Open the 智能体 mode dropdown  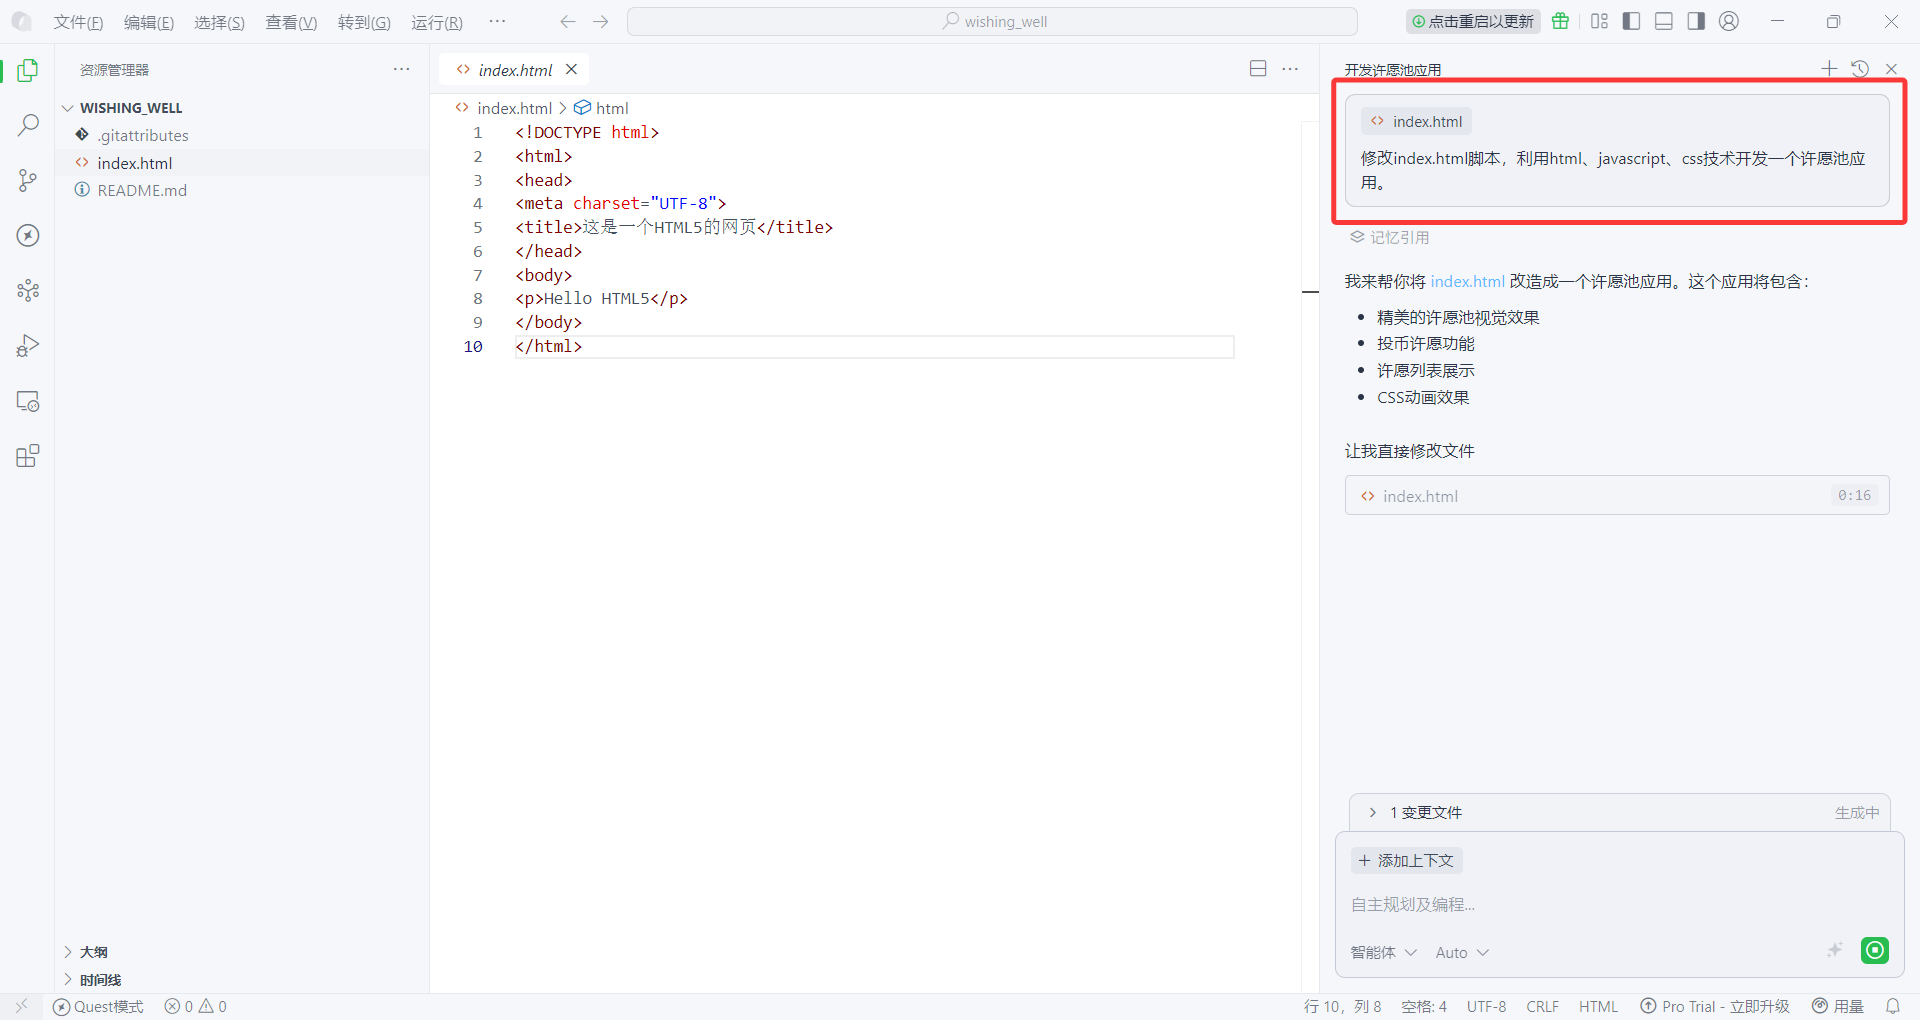coord(1383,952)
